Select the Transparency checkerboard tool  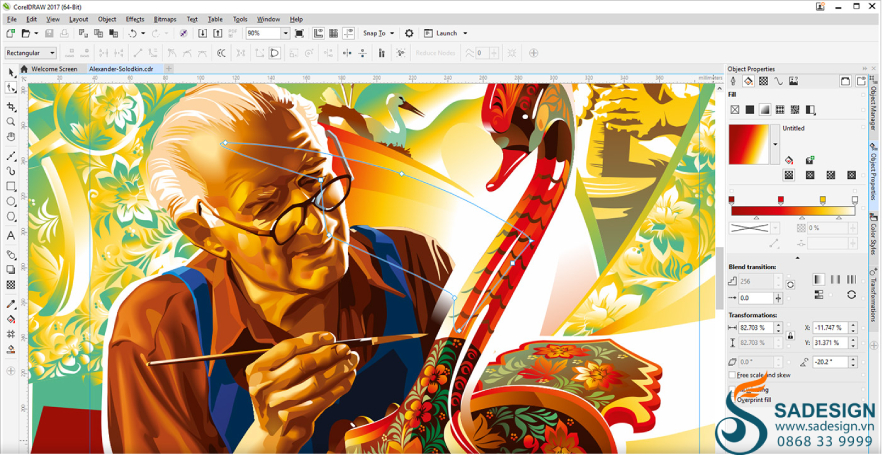point(11,285)
